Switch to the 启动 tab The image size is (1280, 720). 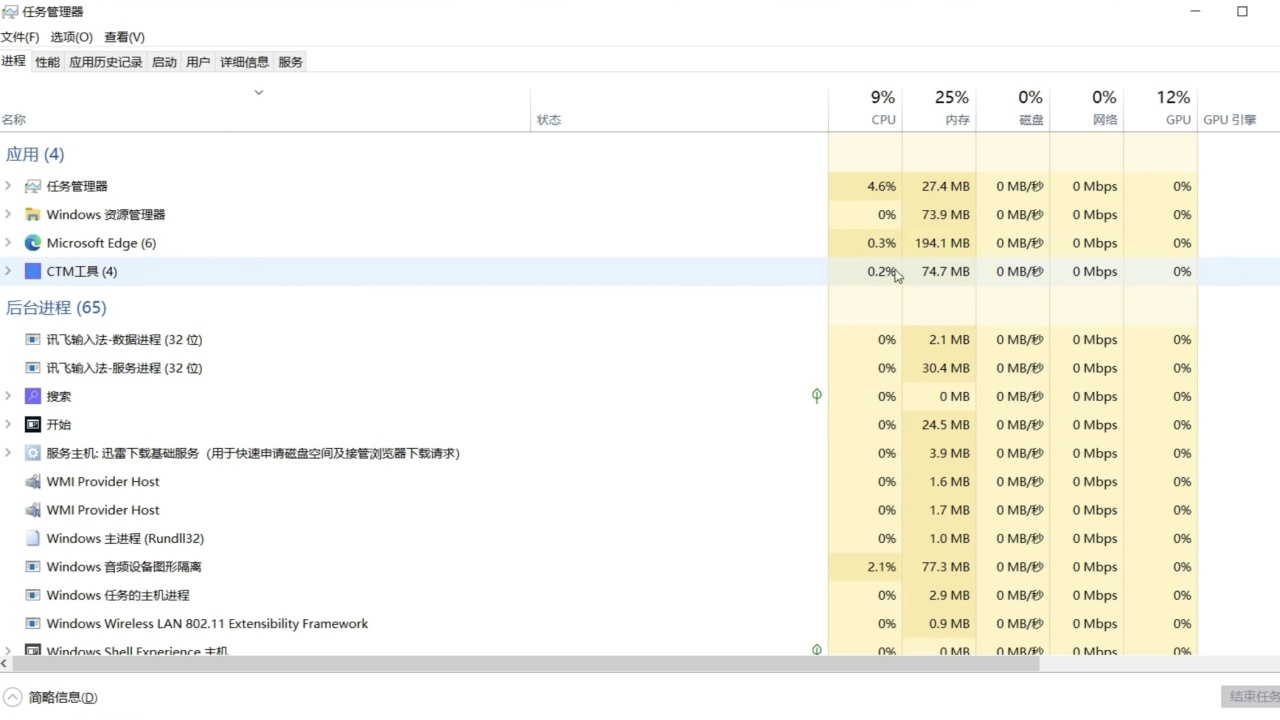pos(164,62)
